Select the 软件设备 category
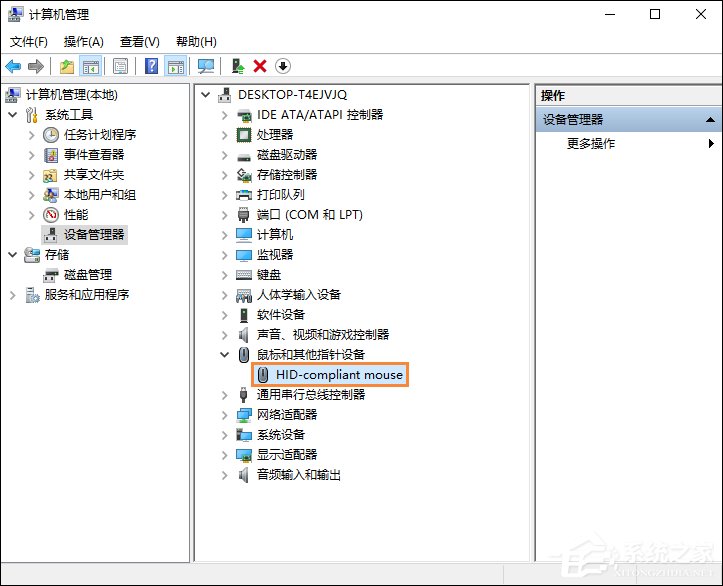 281,315
